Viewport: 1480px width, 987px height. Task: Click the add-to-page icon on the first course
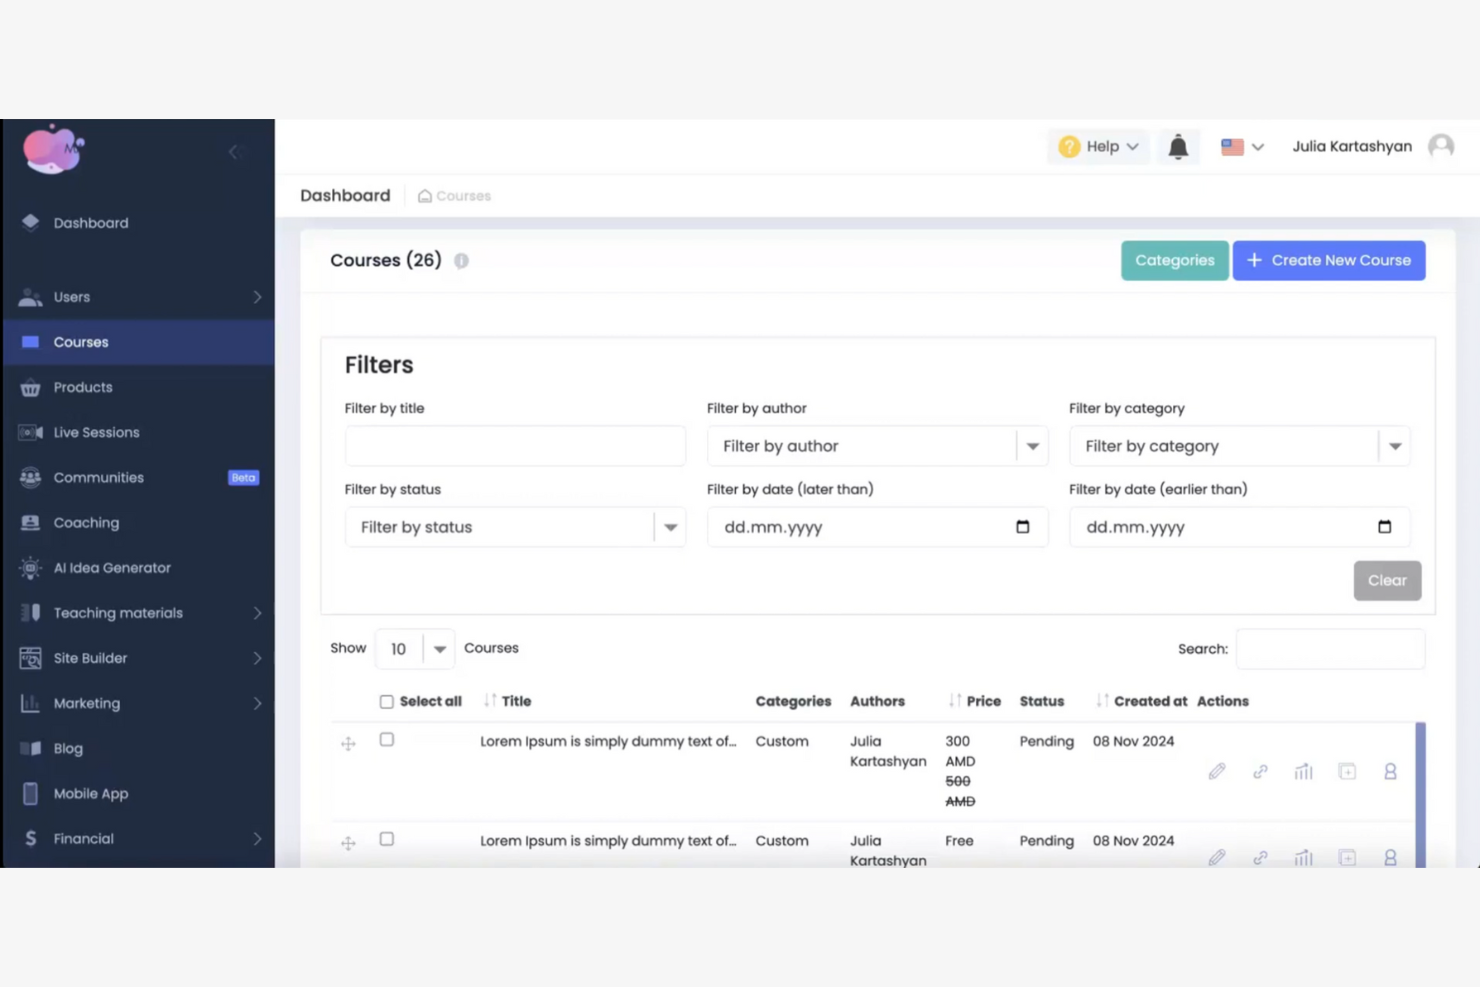click(1346, 771)
